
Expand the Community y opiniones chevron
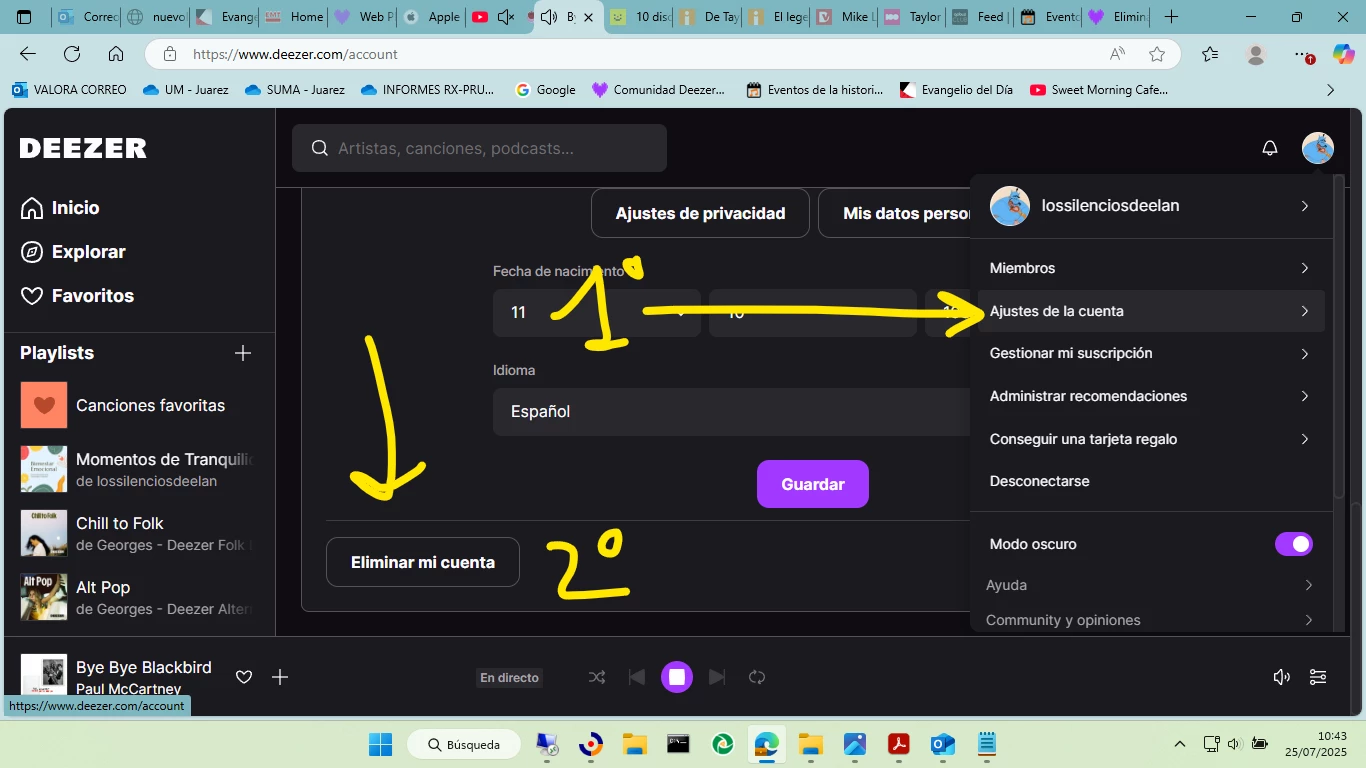click(1308, 620)
